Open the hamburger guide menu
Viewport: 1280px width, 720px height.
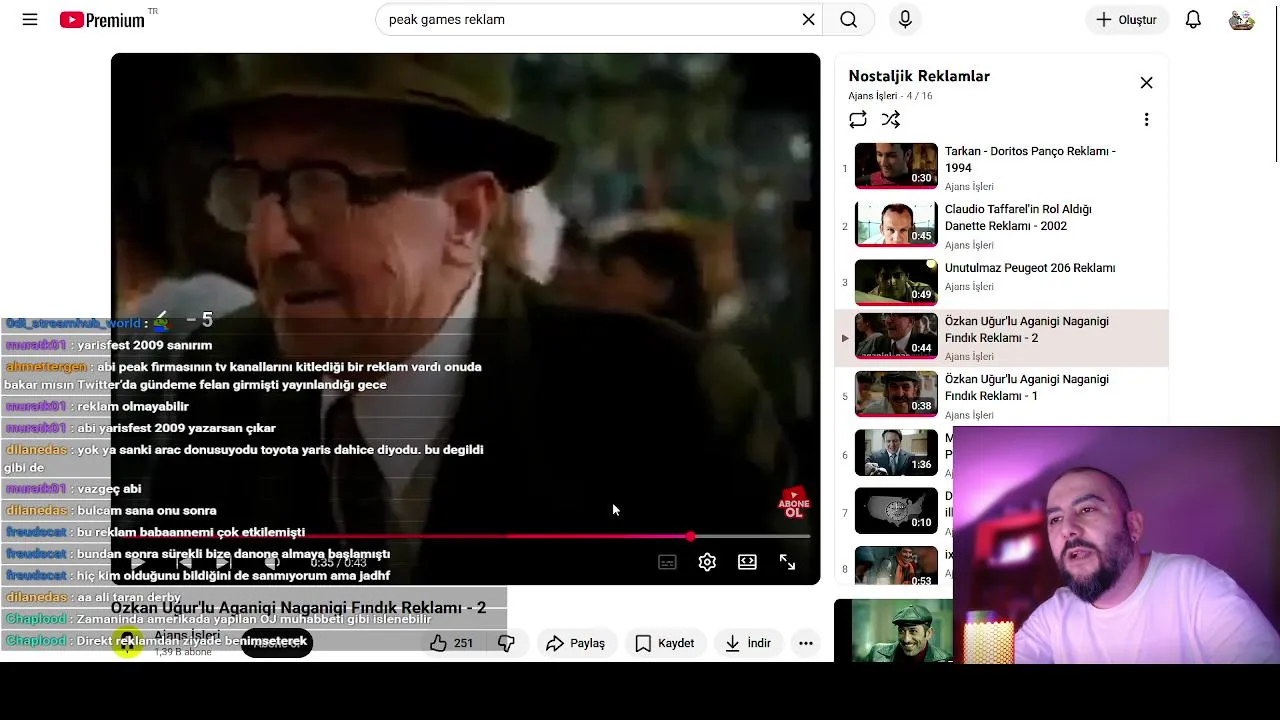pyautogui.click(x=30, y=19)
